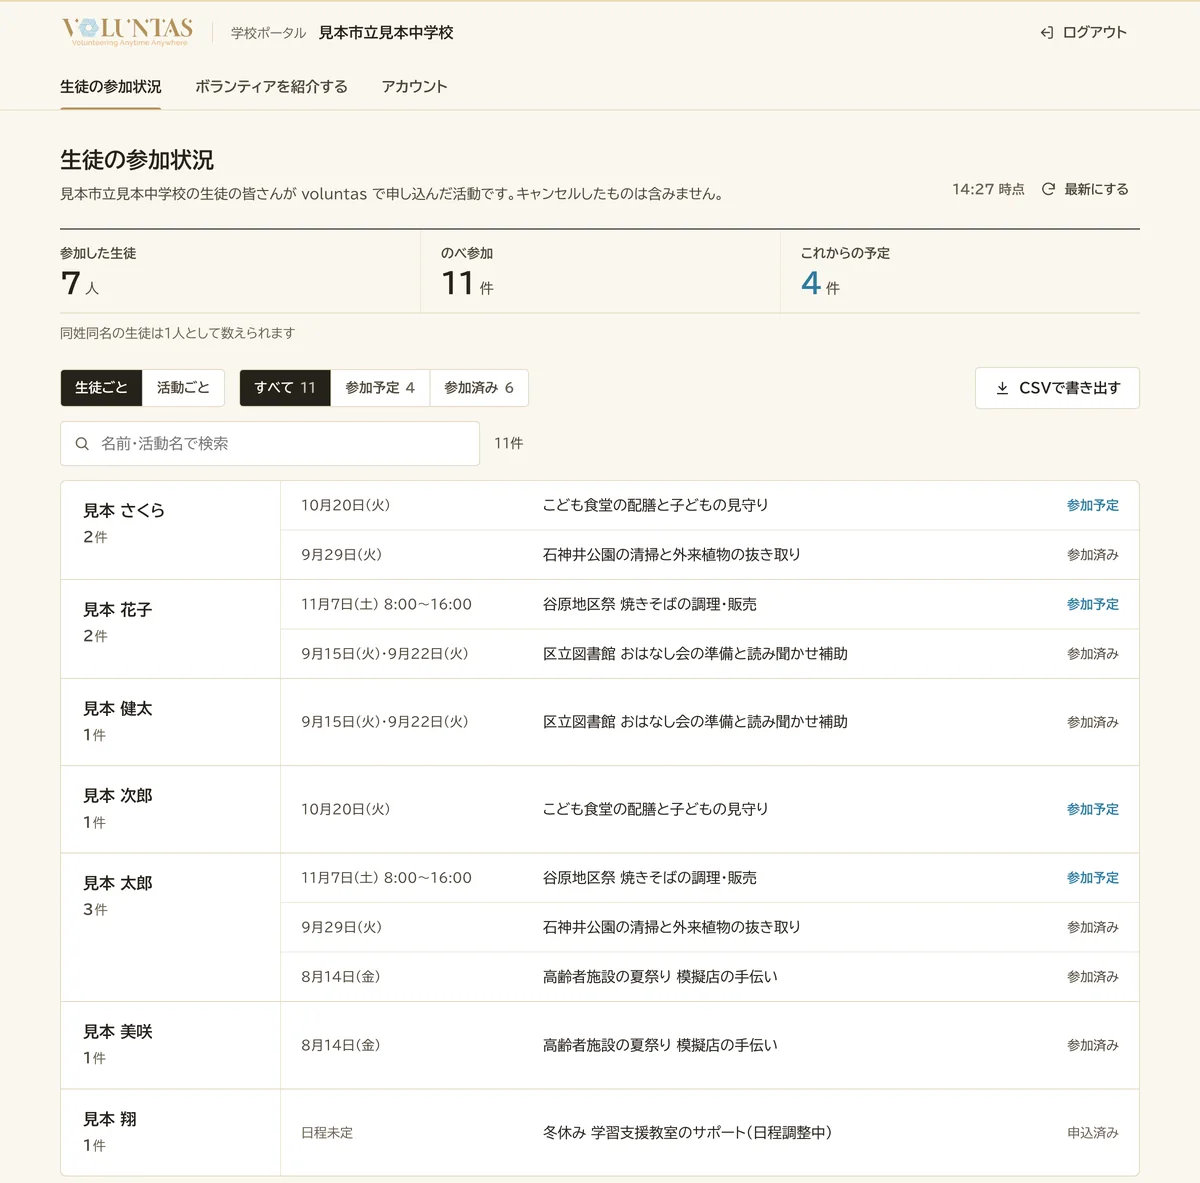Viewport: 1200px width, 1183px height.
Task: Select student 見本 さくら
Action: coord(124,510)
